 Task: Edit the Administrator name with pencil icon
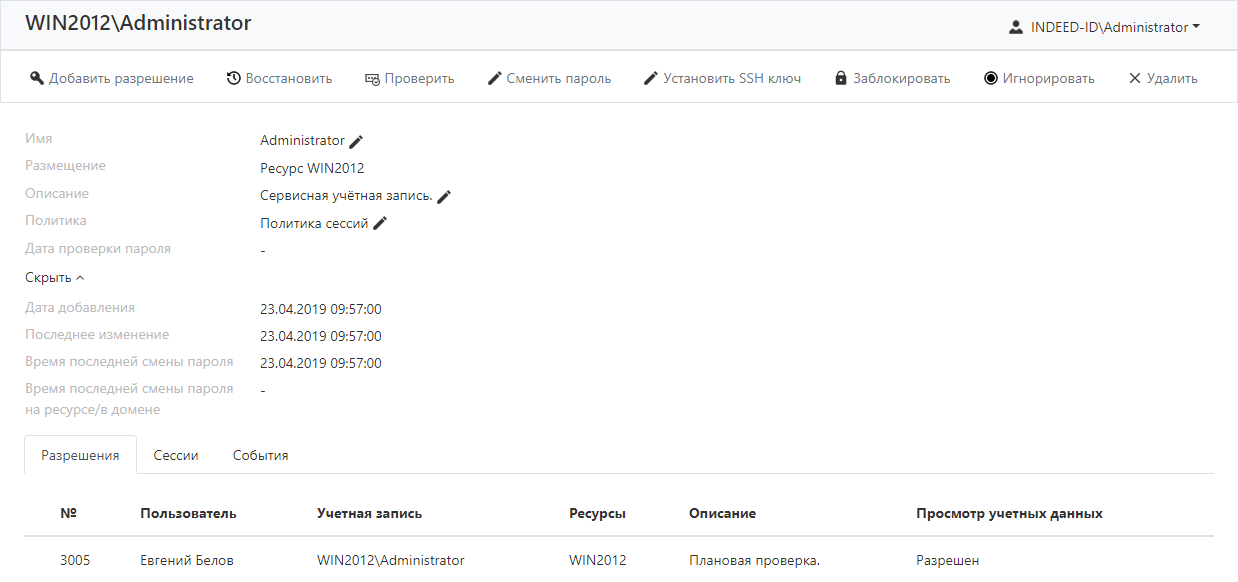356,142
